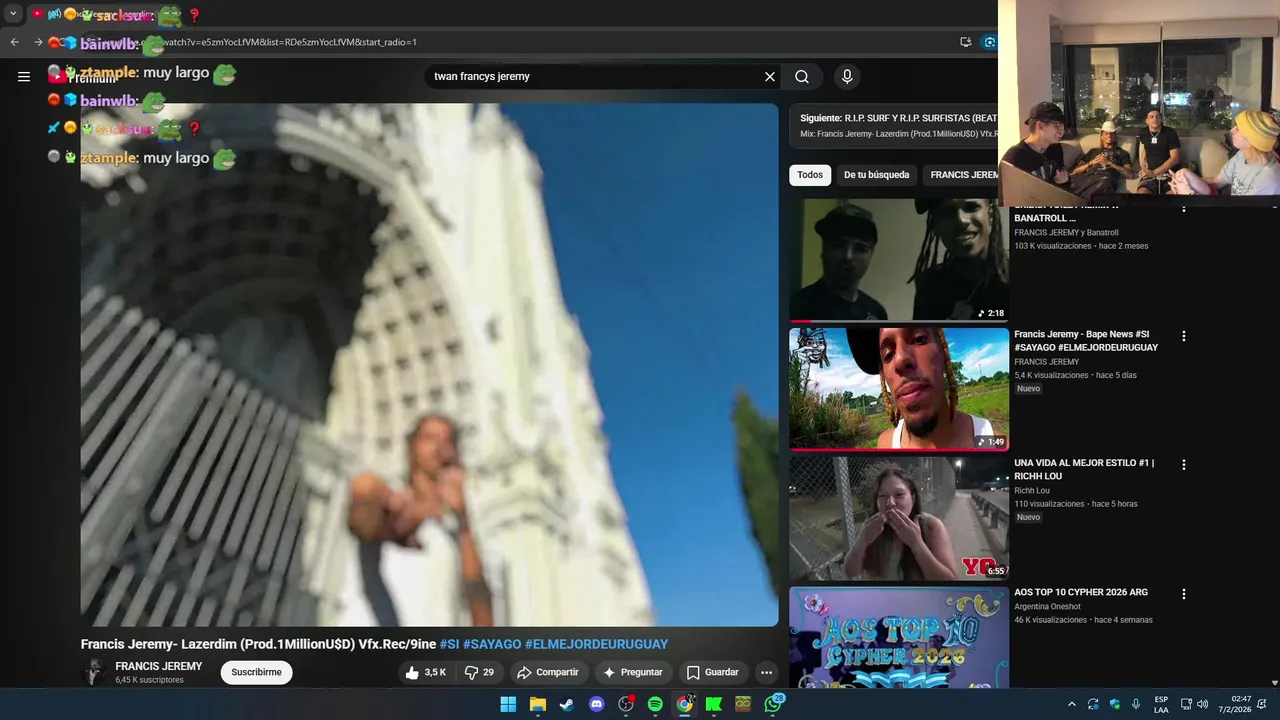Image resolution: width=1280 pixels, height=720 pixels.
Task: Launch Steam from the taskbar
Action: tap(566, 704)
